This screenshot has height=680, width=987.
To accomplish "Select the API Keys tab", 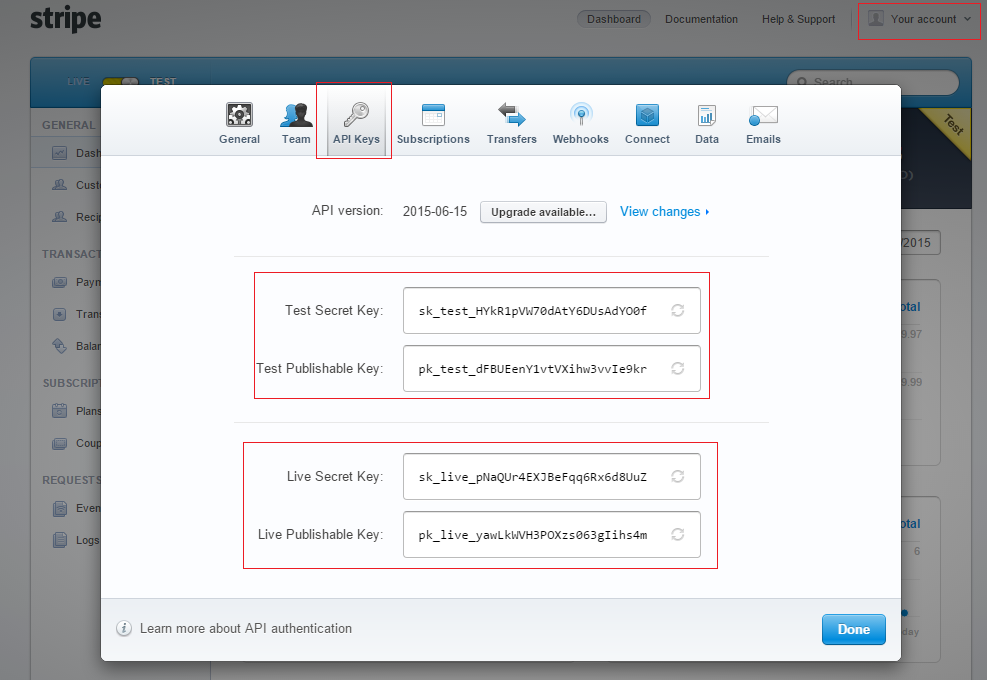I will click(355, 122).
